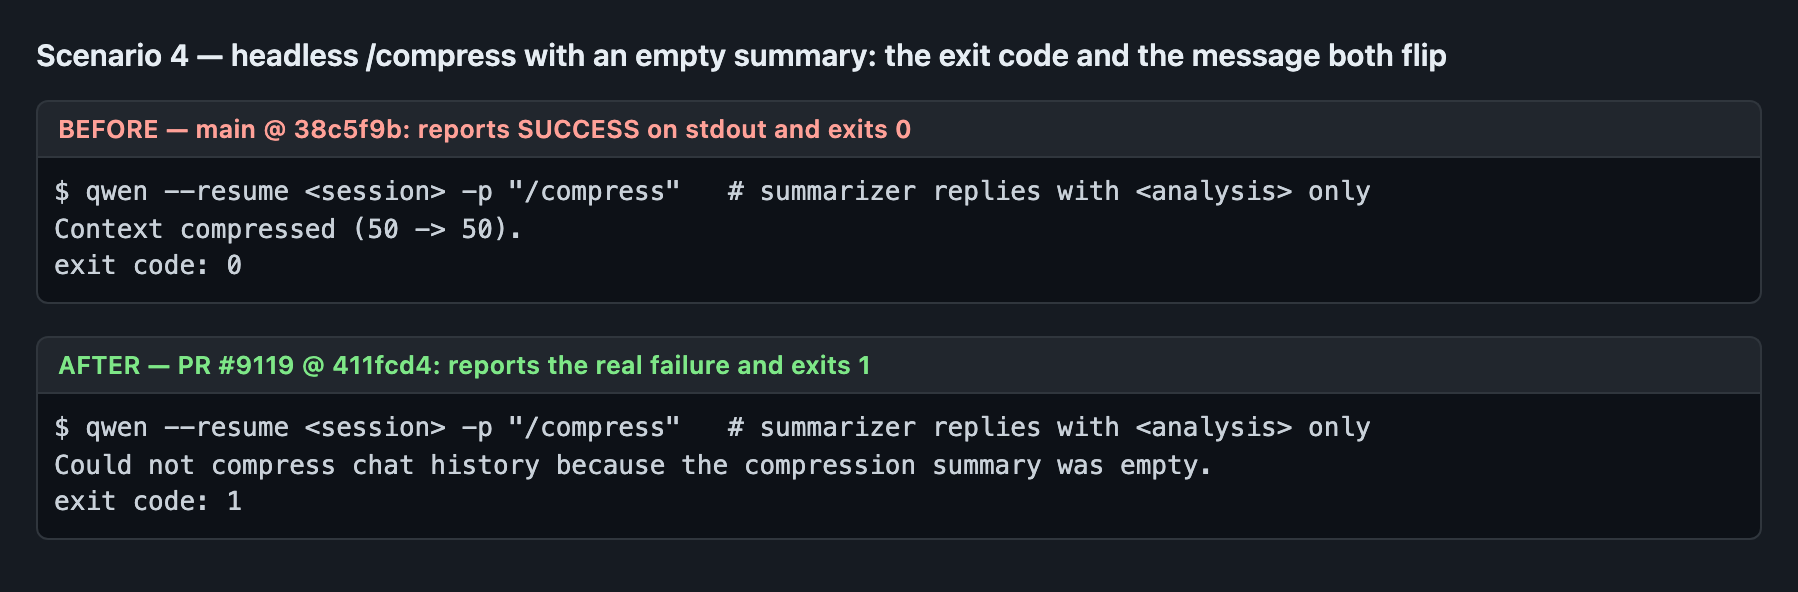Click PR #9119 reference in AFTER header
1798x592 pixels.
click(x=236, y=365)
